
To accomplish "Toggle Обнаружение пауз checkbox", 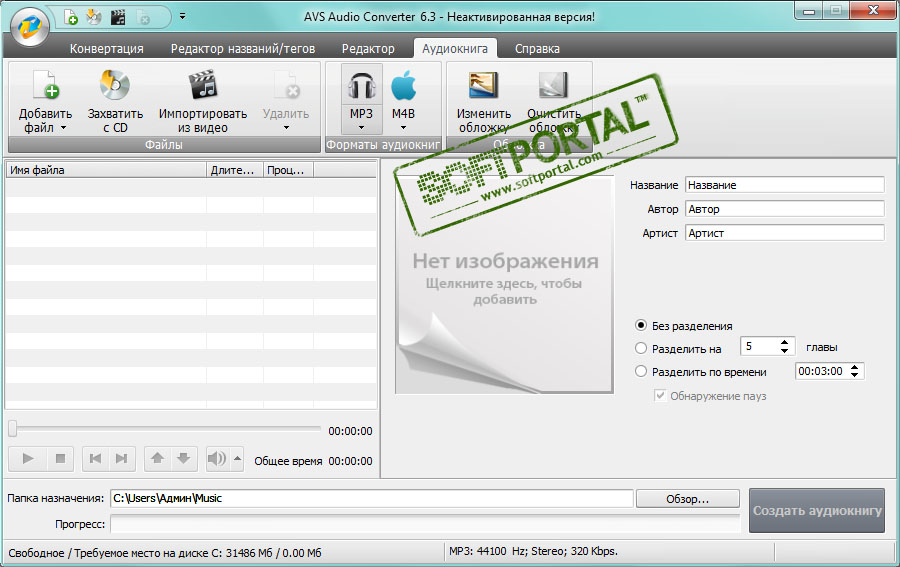I will pyautogui.click(x=660, y=395).
